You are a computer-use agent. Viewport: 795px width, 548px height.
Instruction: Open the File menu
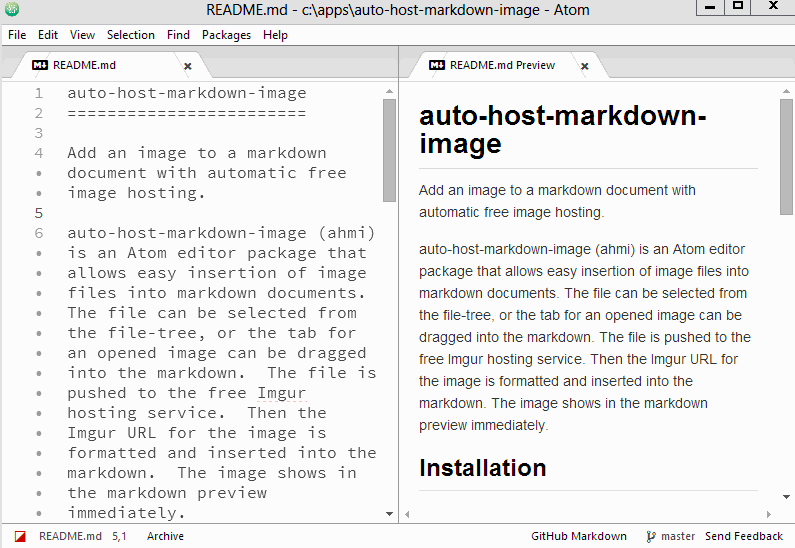point(17,35)
